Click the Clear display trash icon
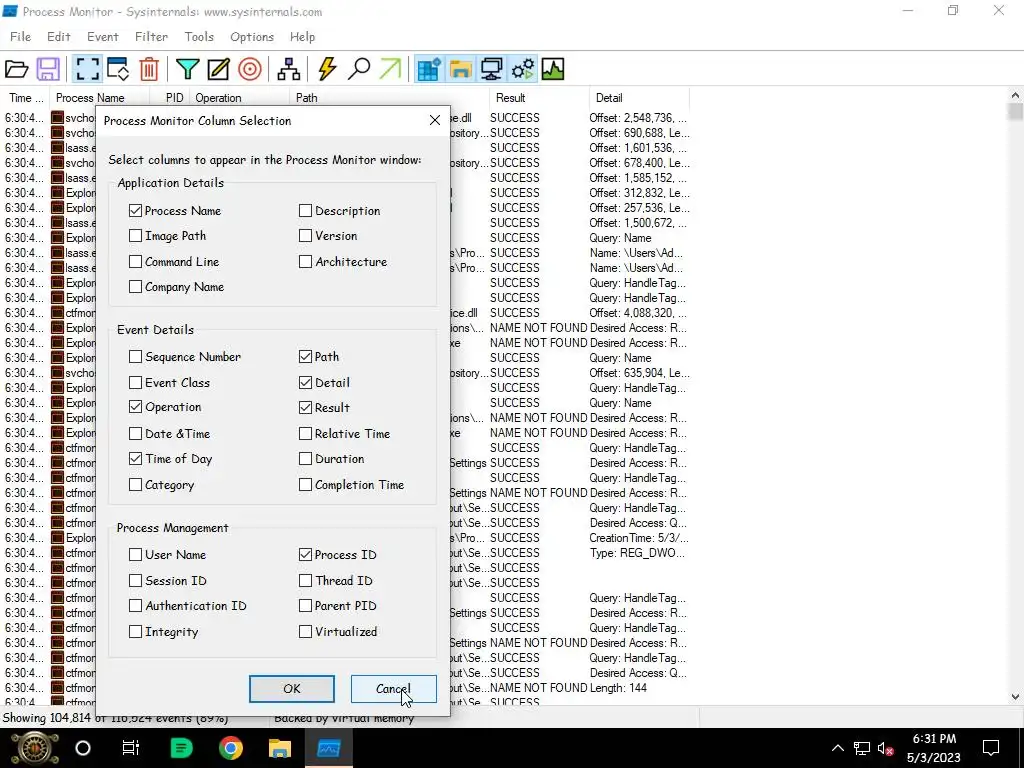This screenshot has height=768, width=1024. 149,69
